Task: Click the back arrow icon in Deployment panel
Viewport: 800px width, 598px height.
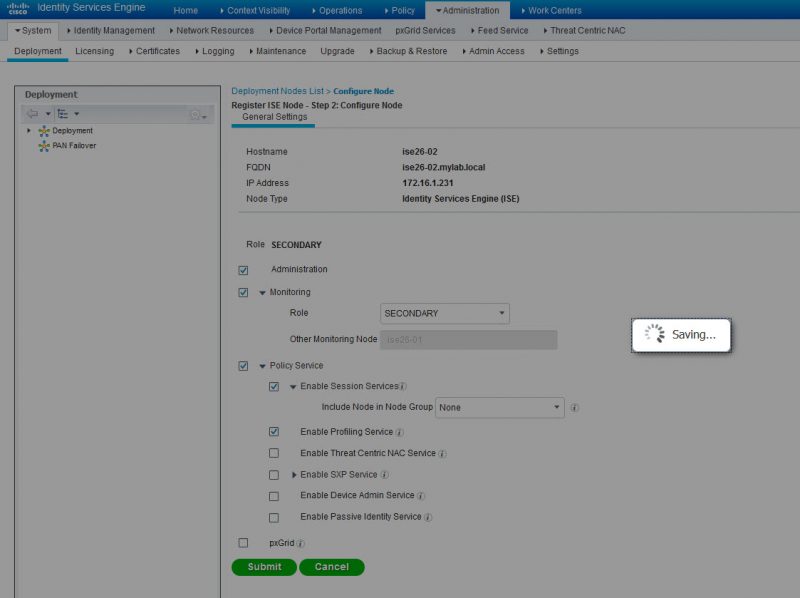Action: pyautogui.click(x=33, y=112)
